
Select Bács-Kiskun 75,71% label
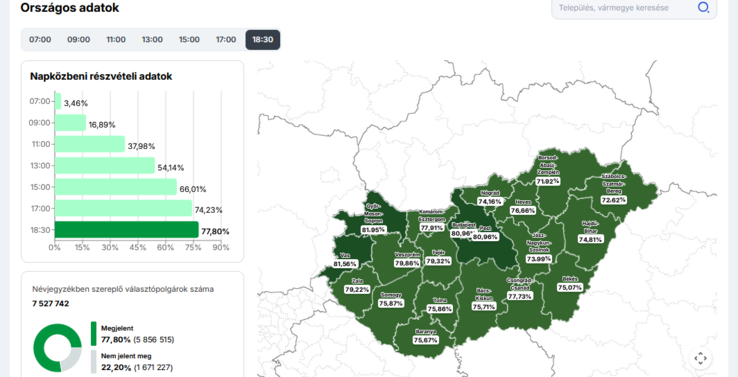(x=484, y=306)
